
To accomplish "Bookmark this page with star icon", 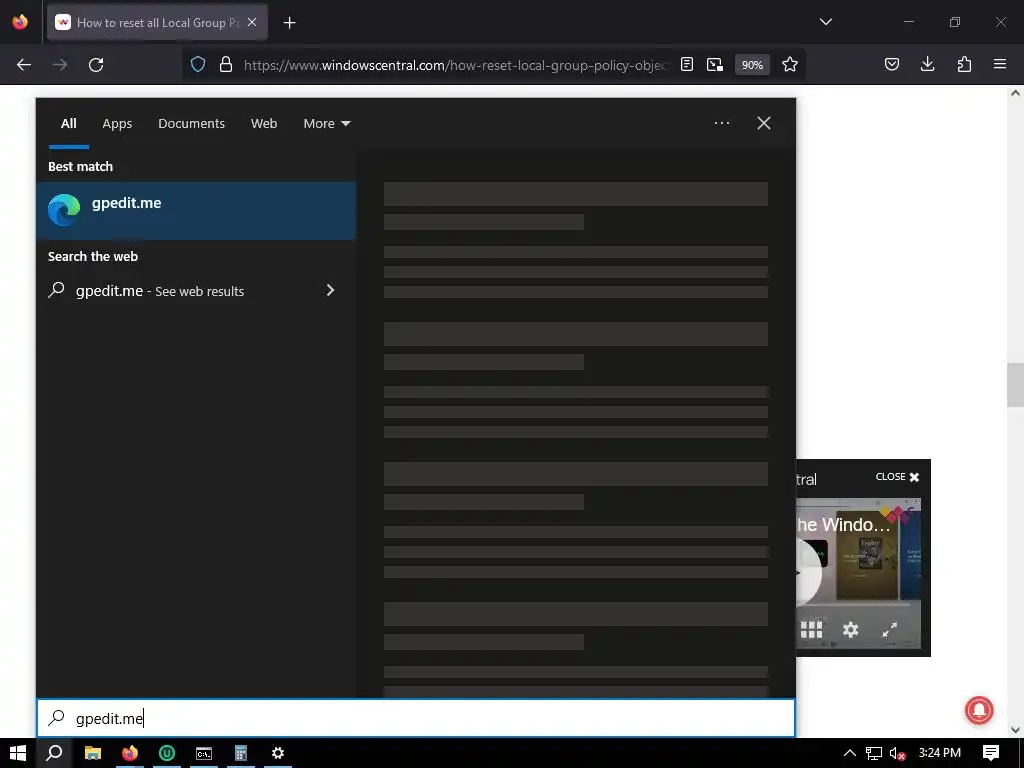I will (790, 64).
